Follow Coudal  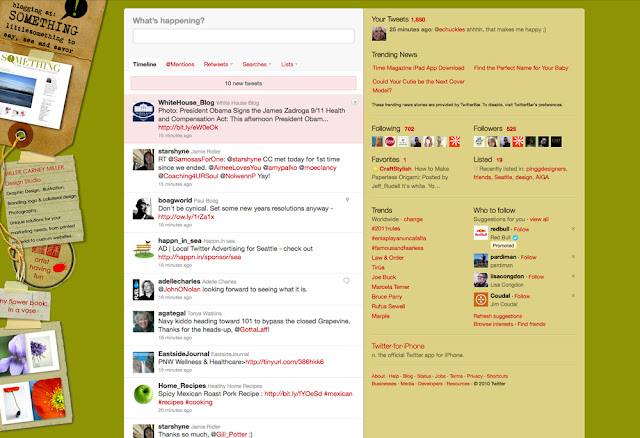[522, 296]
